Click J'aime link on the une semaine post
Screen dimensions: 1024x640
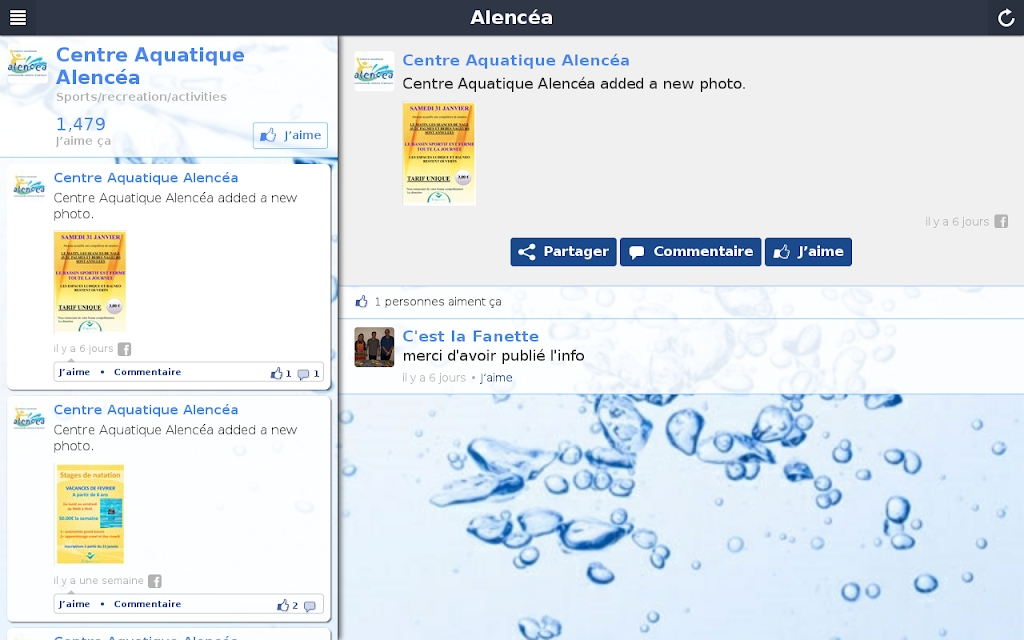[x=74, y=604]
